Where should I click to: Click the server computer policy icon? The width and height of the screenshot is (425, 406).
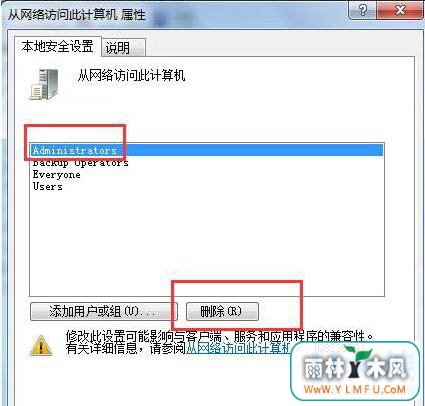coord(44,84)
